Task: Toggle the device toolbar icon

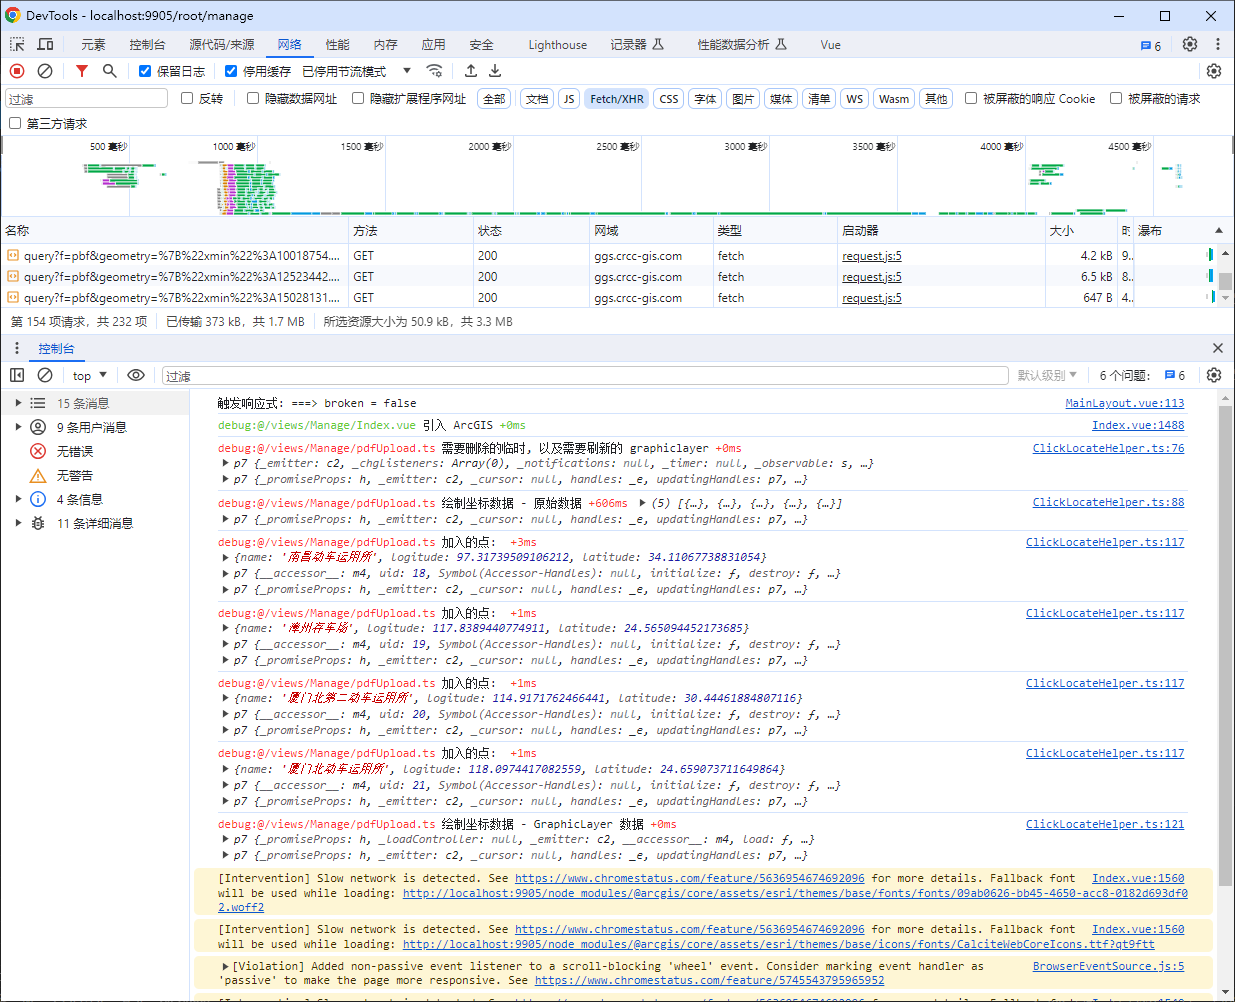Action: (x=45, y=44)
